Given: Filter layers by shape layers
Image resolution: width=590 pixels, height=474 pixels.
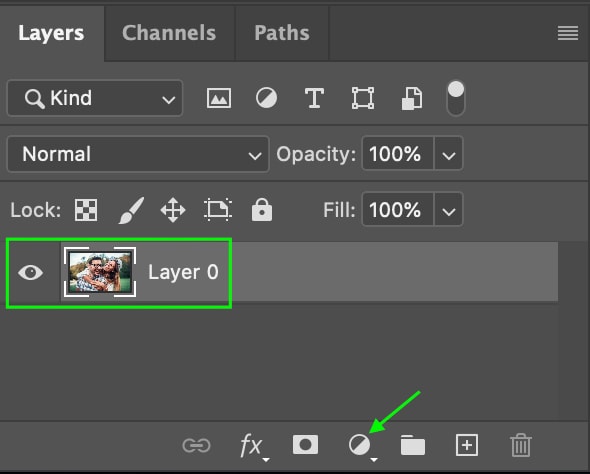Looking at the screenshot, I should pos(363,98).
